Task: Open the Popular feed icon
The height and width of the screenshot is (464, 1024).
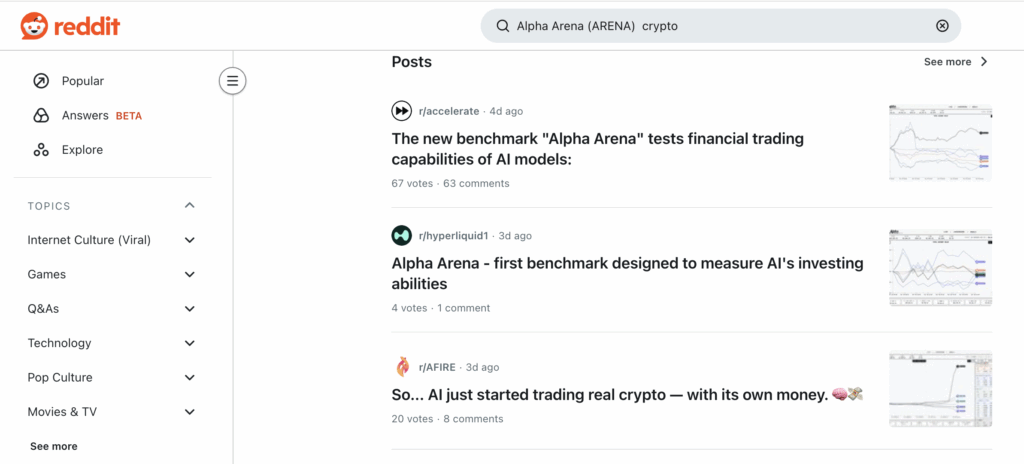Action: 41,81
